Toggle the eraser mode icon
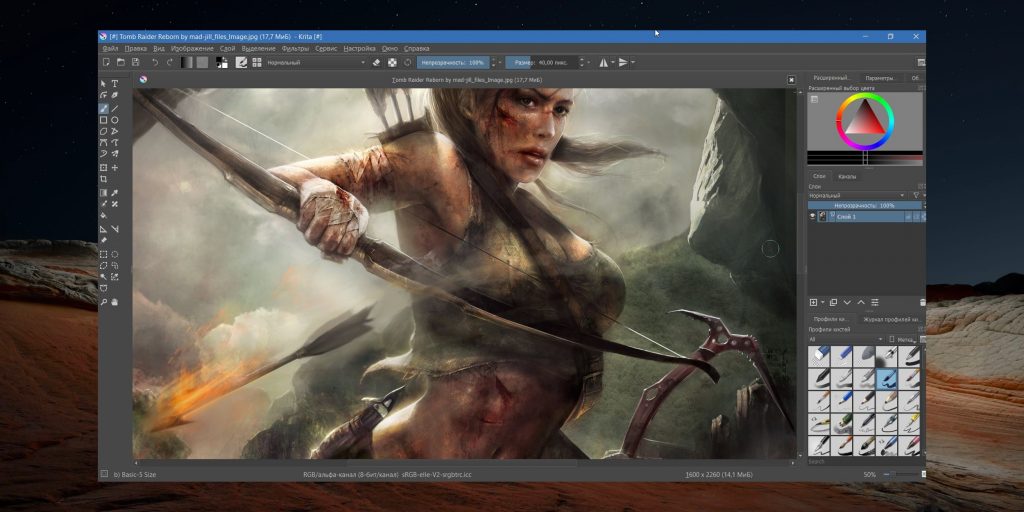This screenshot has width=1024, height=512. (x=377, y=62)
